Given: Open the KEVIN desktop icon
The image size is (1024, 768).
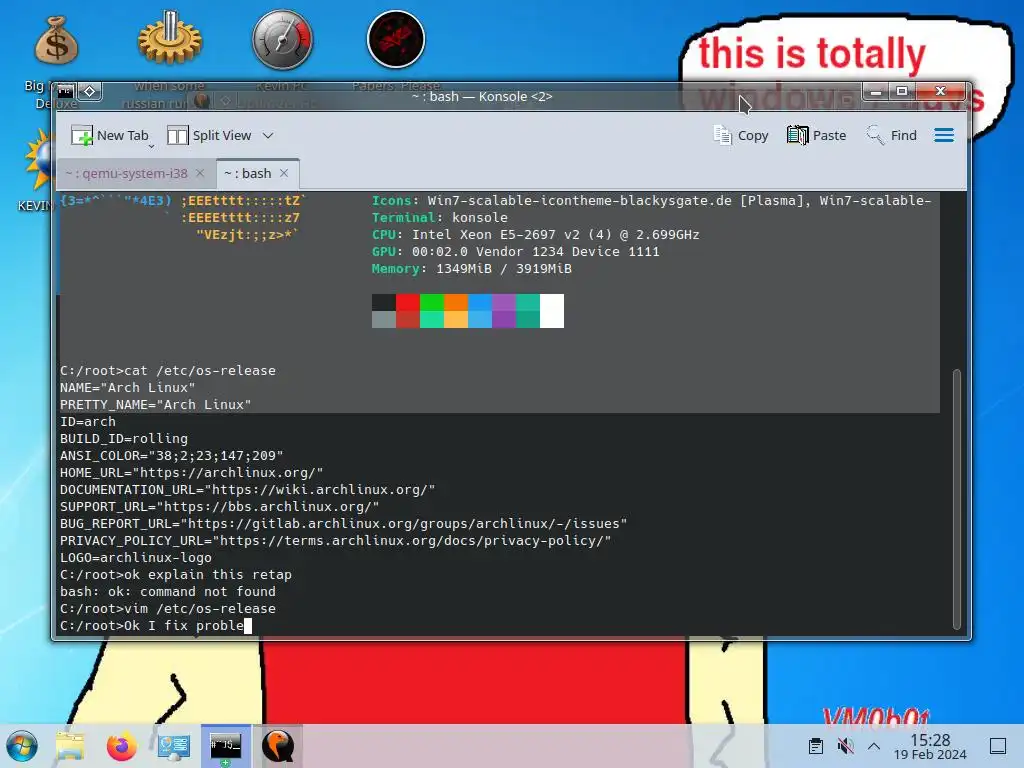Looking at the screenshot, I should [38, 160].
